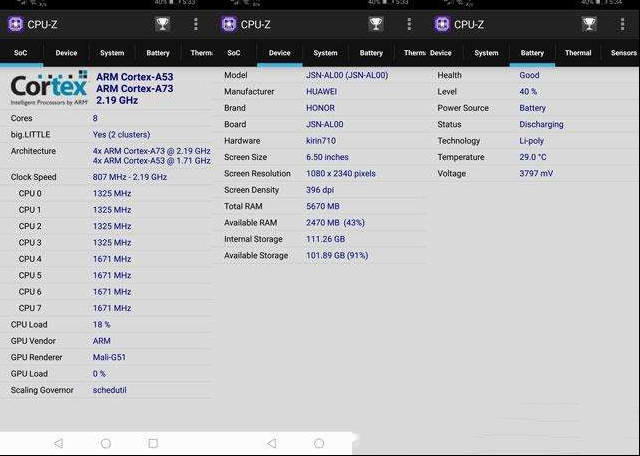Click the Hardware value kirin710

321,141
